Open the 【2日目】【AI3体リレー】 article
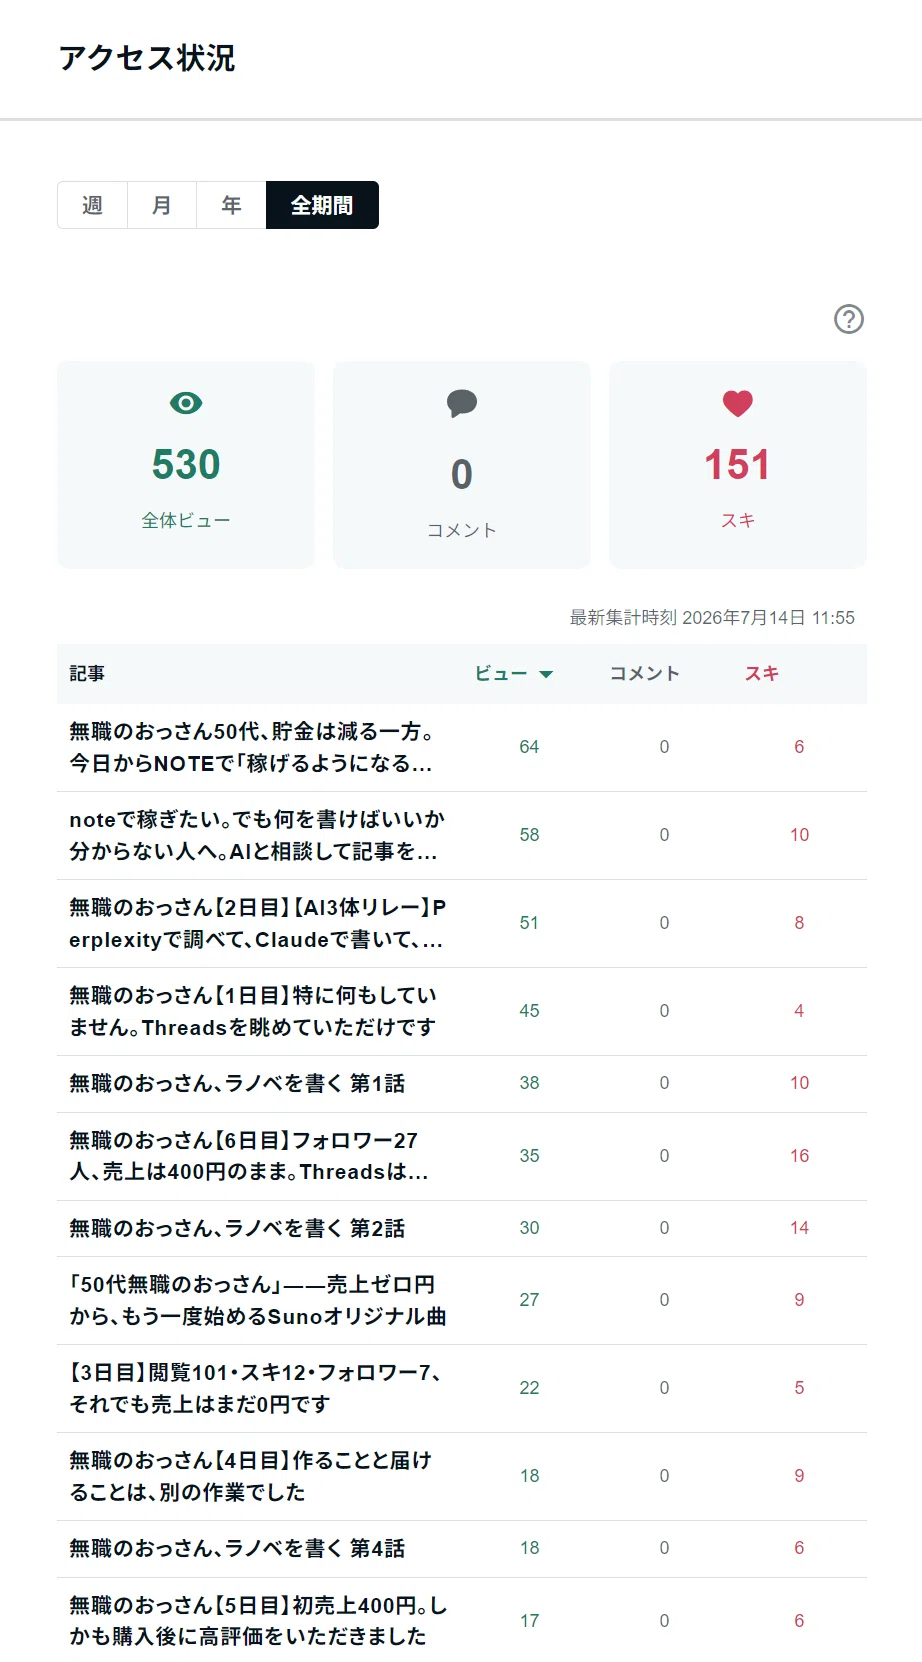 (x=257, y=923)
